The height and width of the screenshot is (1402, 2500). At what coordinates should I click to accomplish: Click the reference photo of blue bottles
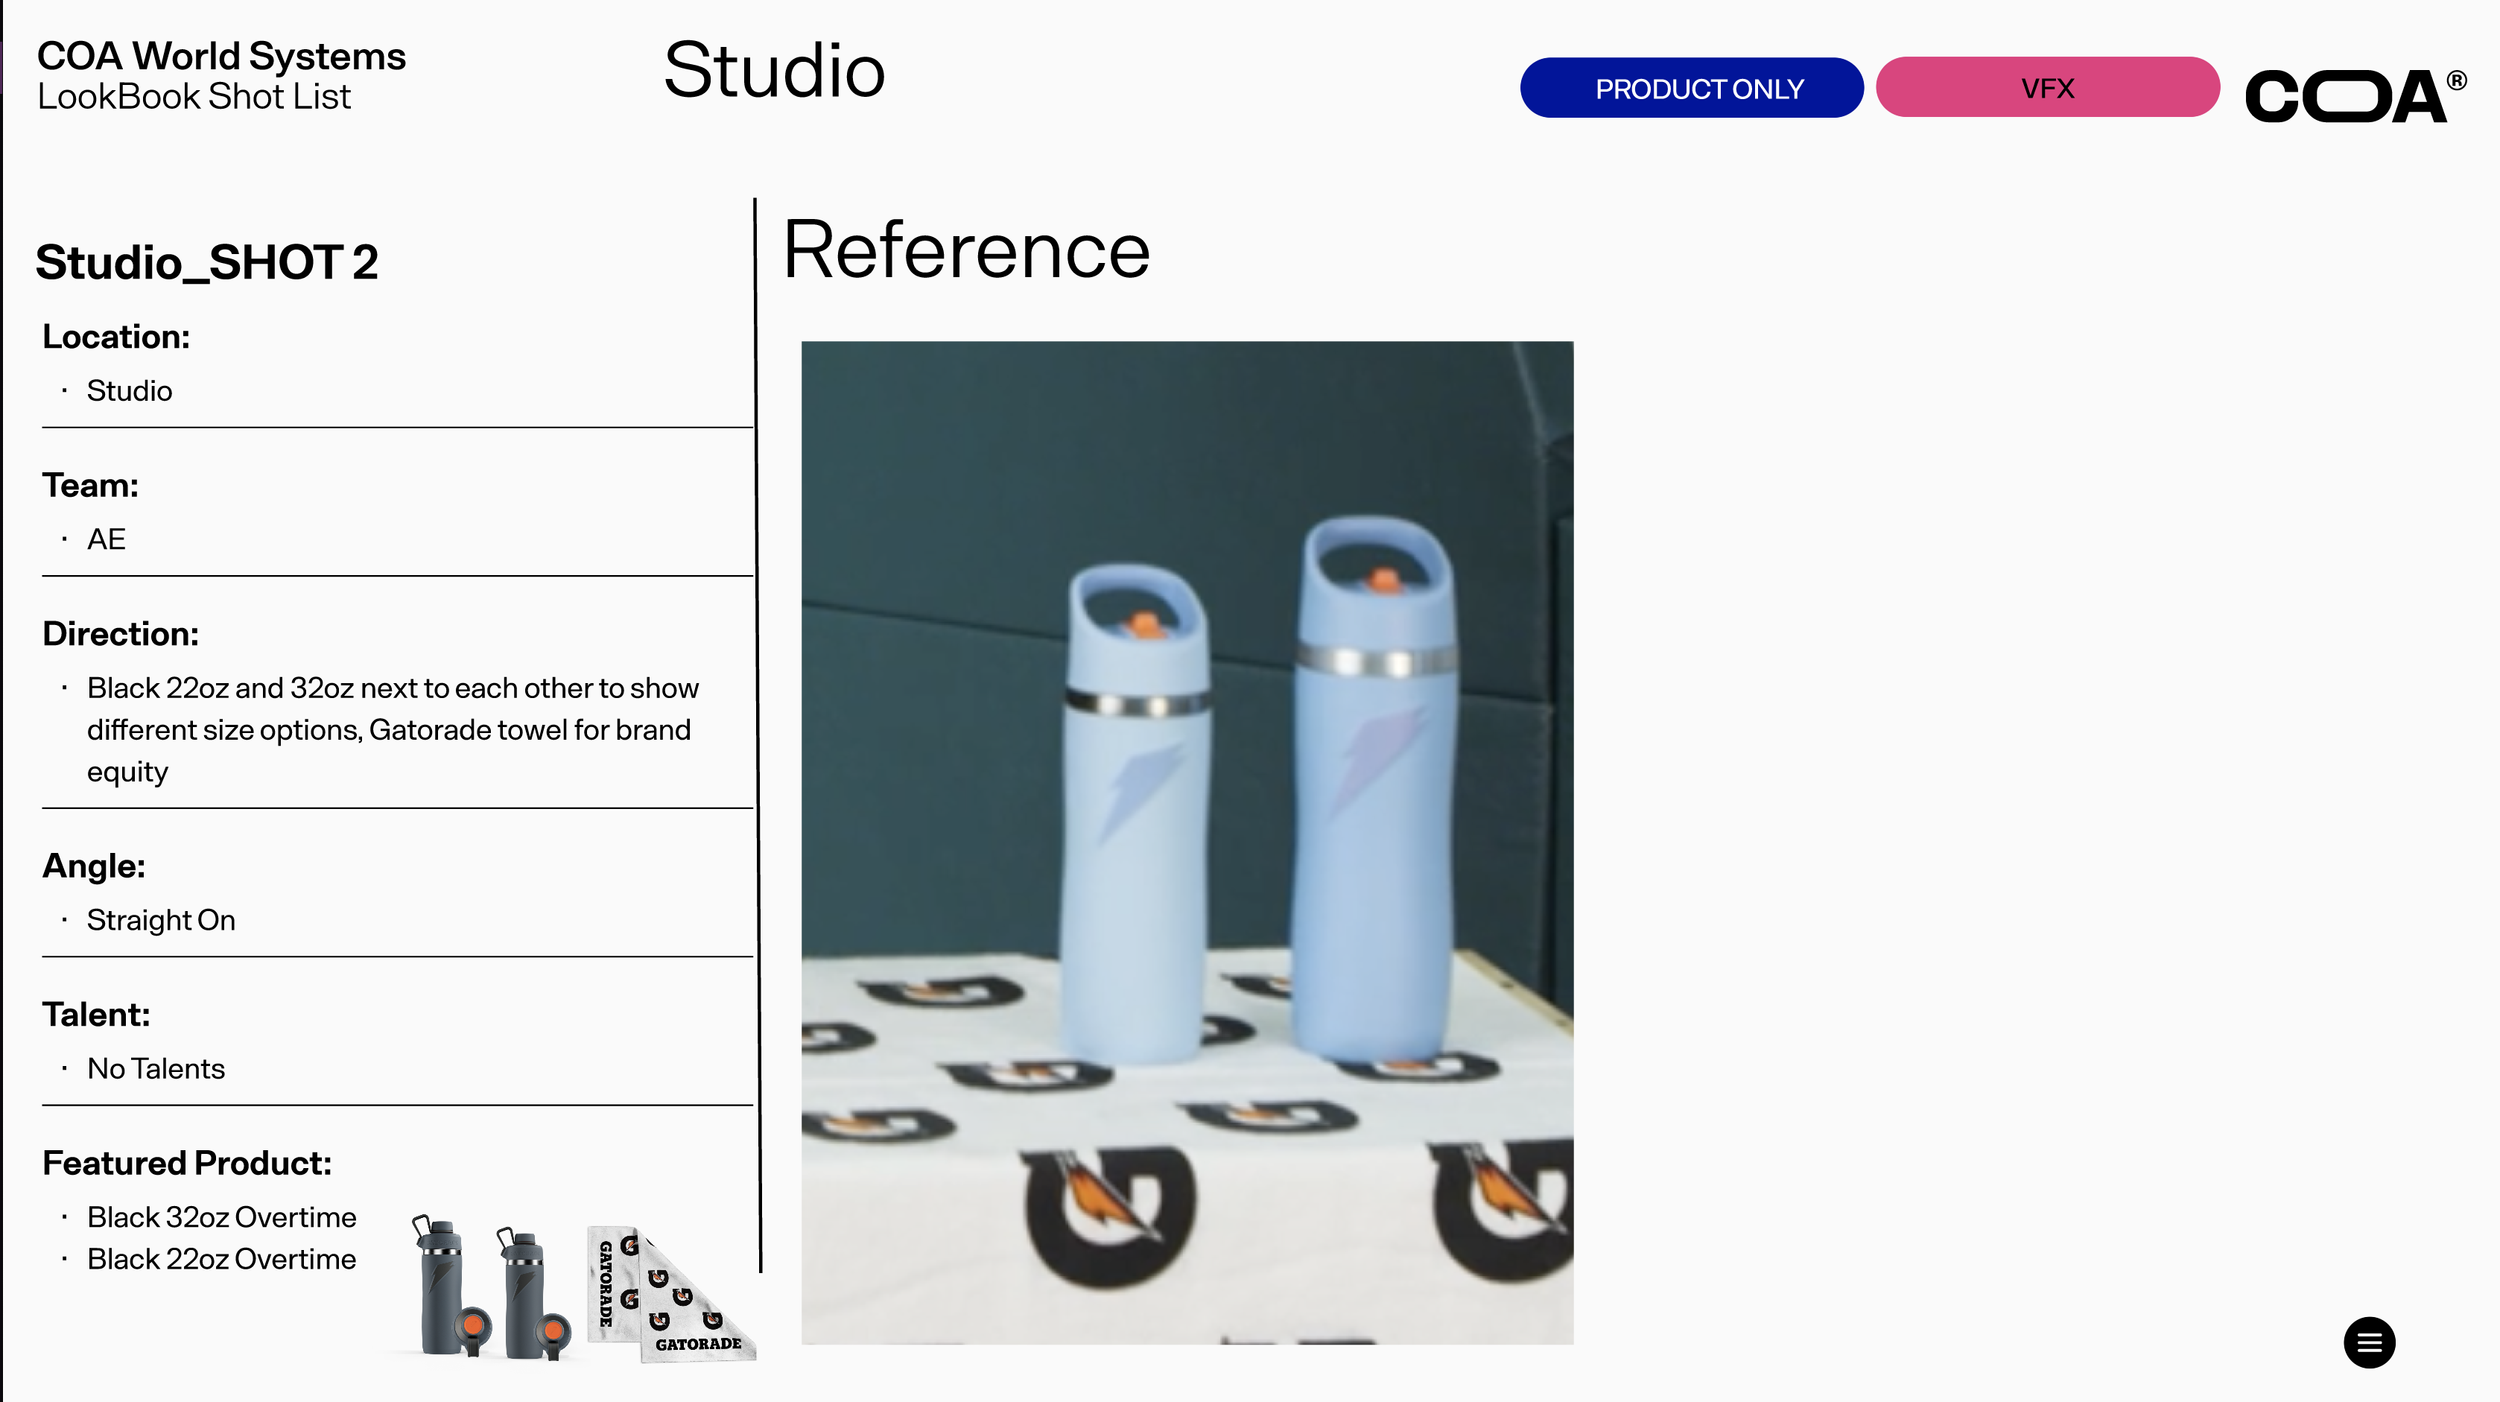1187,842
